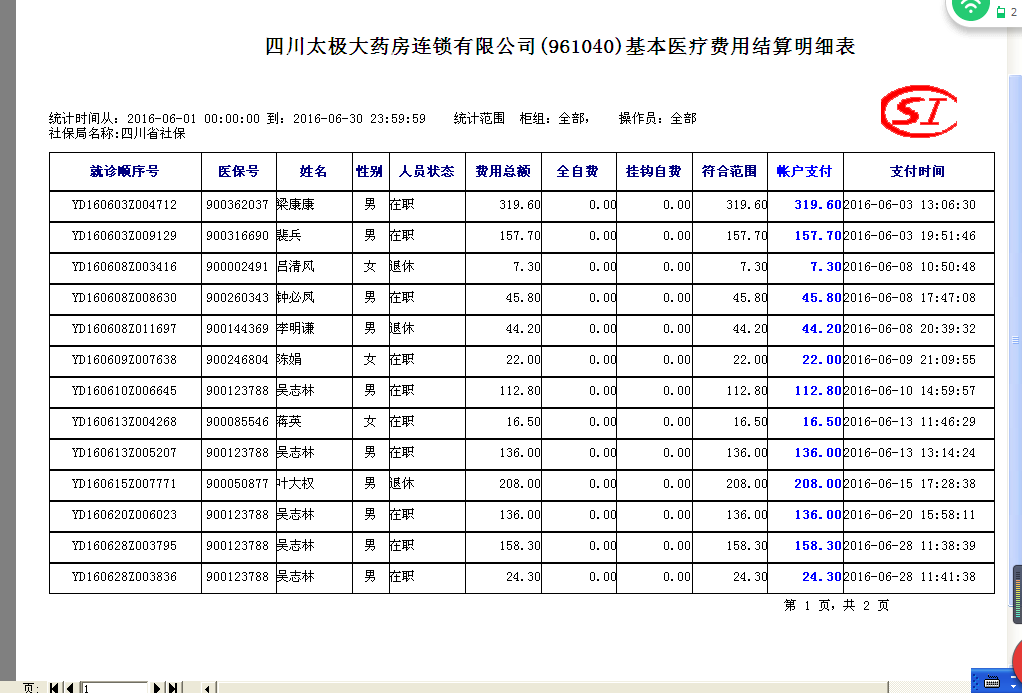Select serial number YD160610Z006645
1022x693 pixels.
(x=124, y=391)
